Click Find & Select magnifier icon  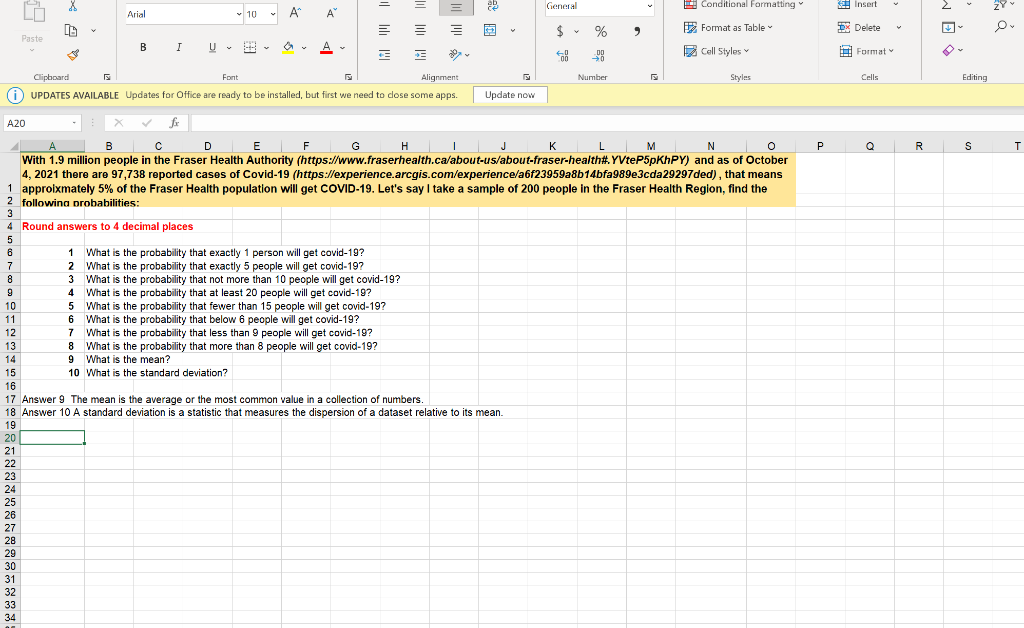coord(1001,27)
